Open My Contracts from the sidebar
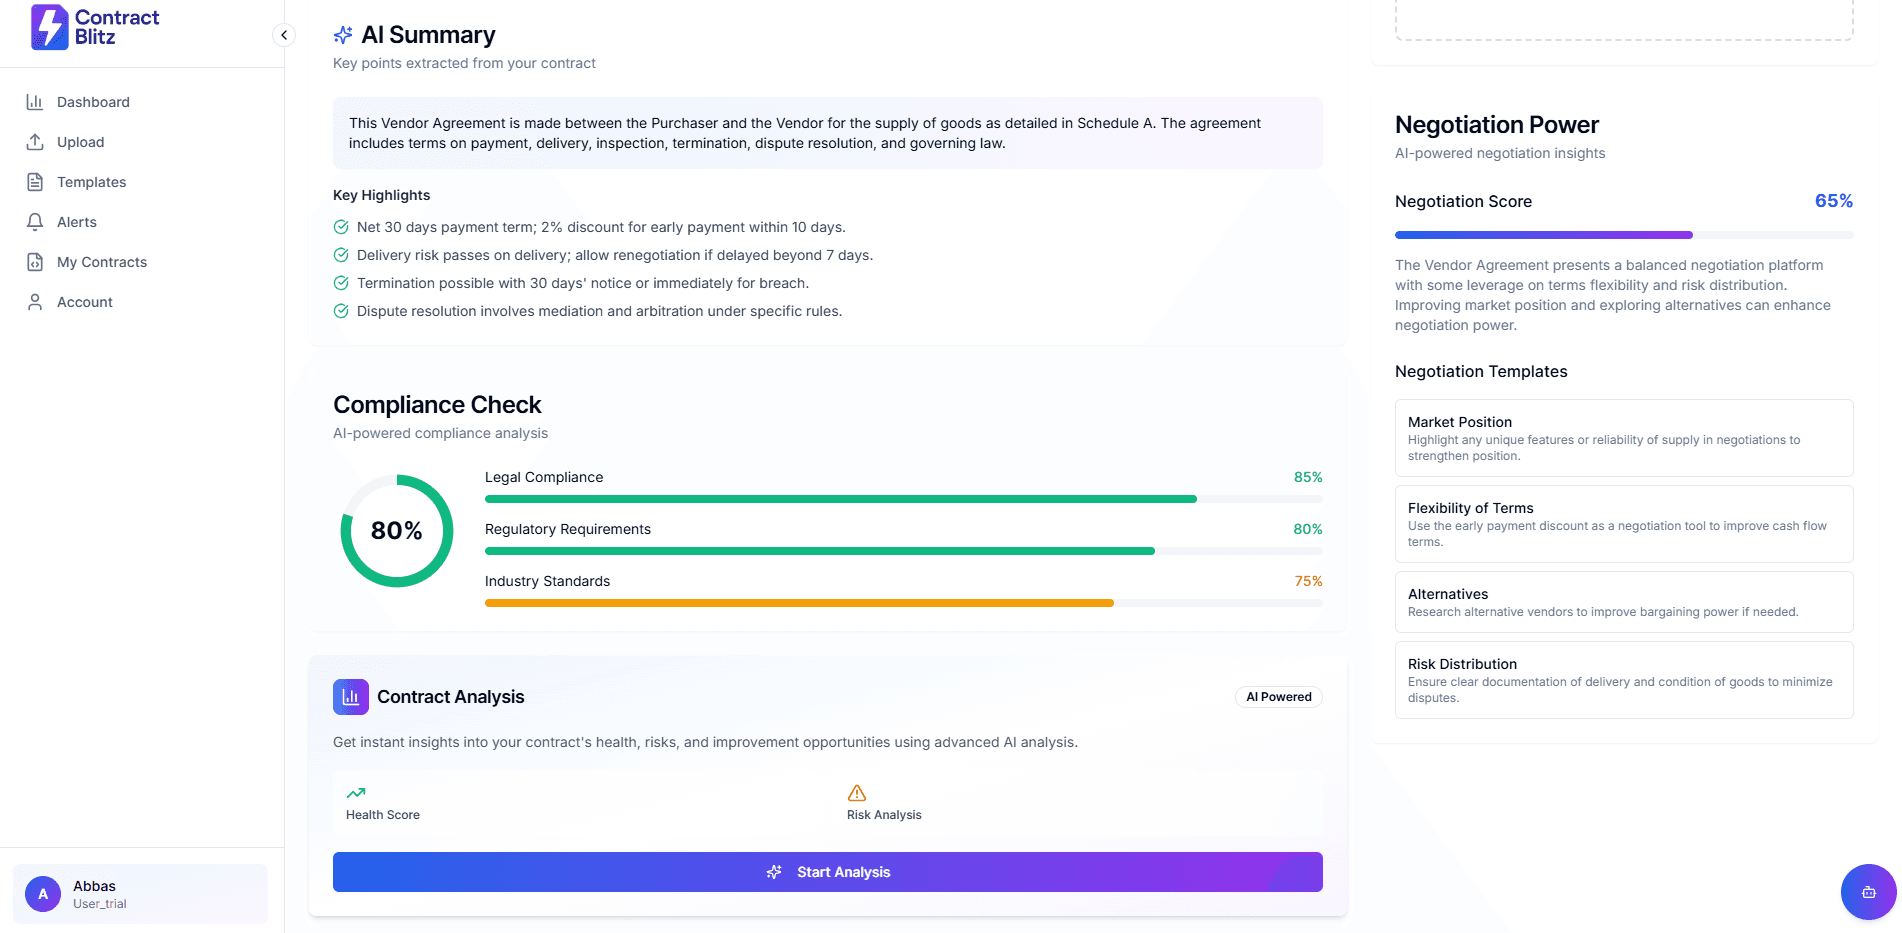 (x=35, y=261)
